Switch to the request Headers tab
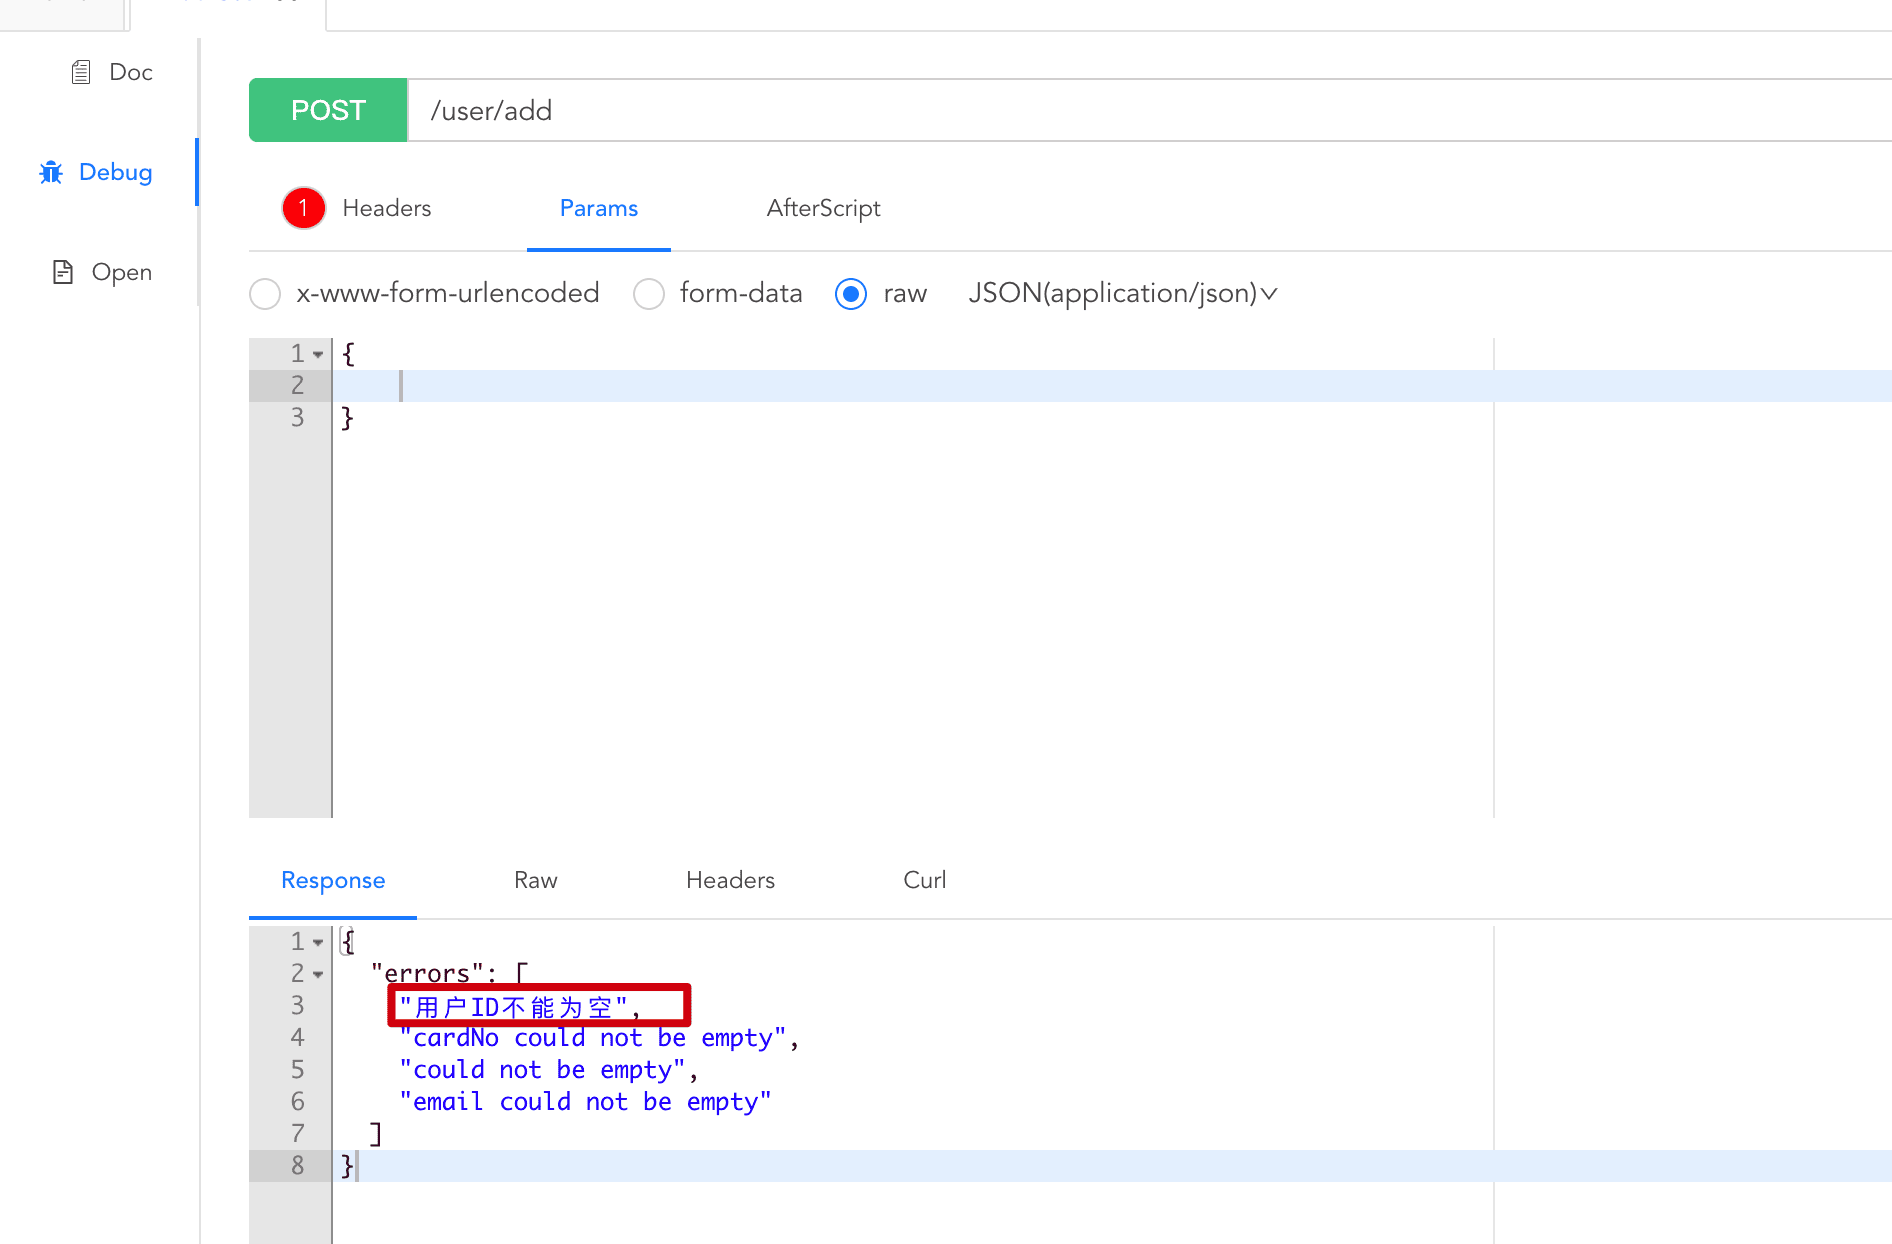This screenshot has height=1244, width=1892. pos(386,208)
